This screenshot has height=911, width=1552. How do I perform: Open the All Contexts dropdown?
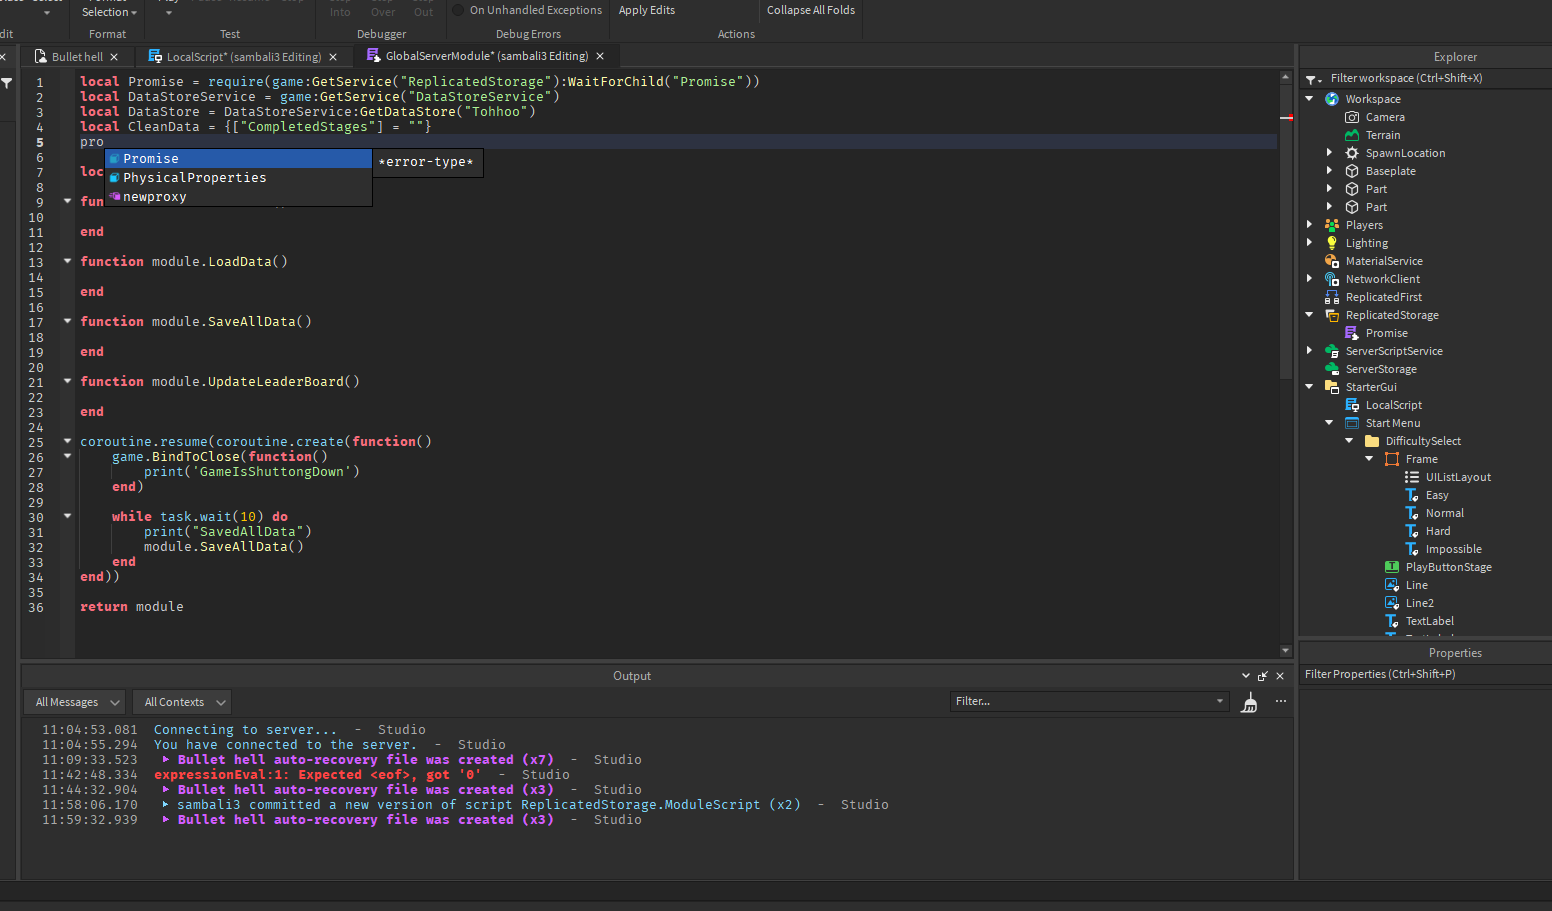(181, 702)
